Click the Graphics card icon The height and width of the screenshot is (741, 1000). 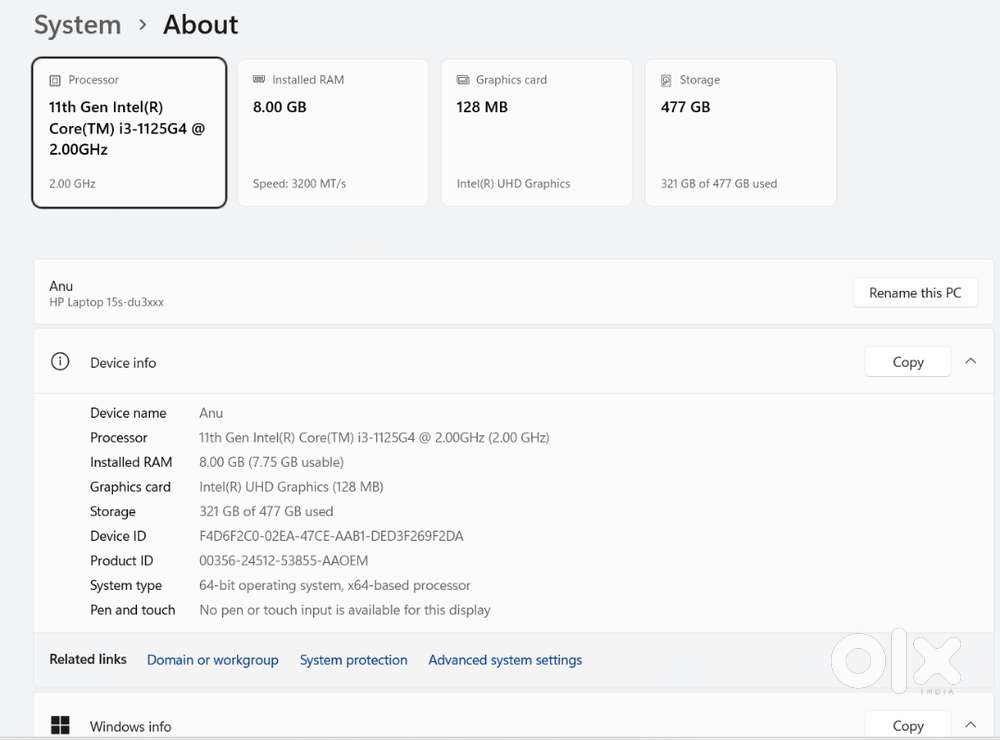pos(462,80)
